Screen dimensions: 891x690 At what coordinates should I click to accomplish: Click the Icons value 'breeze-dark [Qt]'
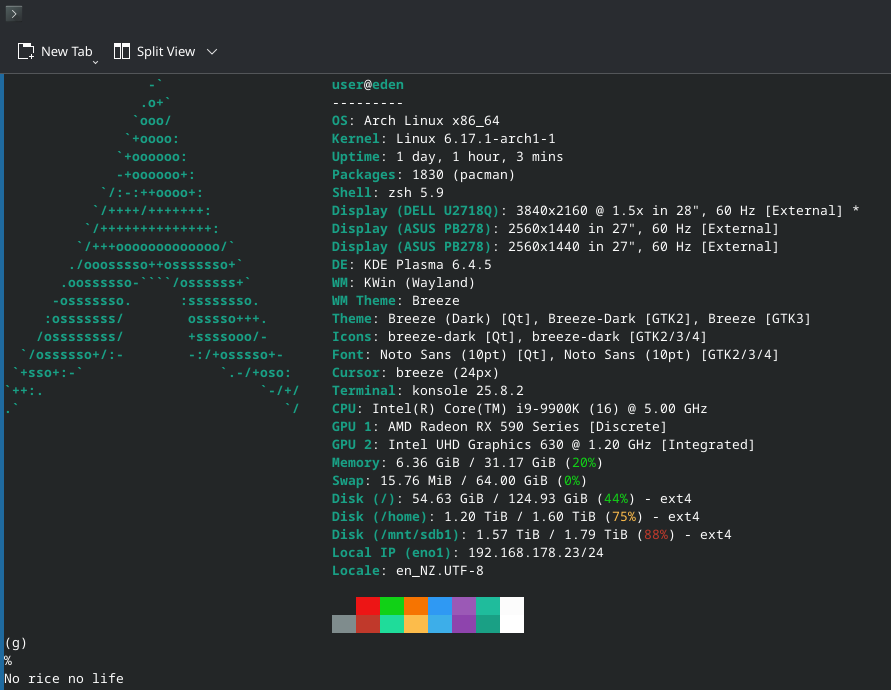tap(451, 337)
